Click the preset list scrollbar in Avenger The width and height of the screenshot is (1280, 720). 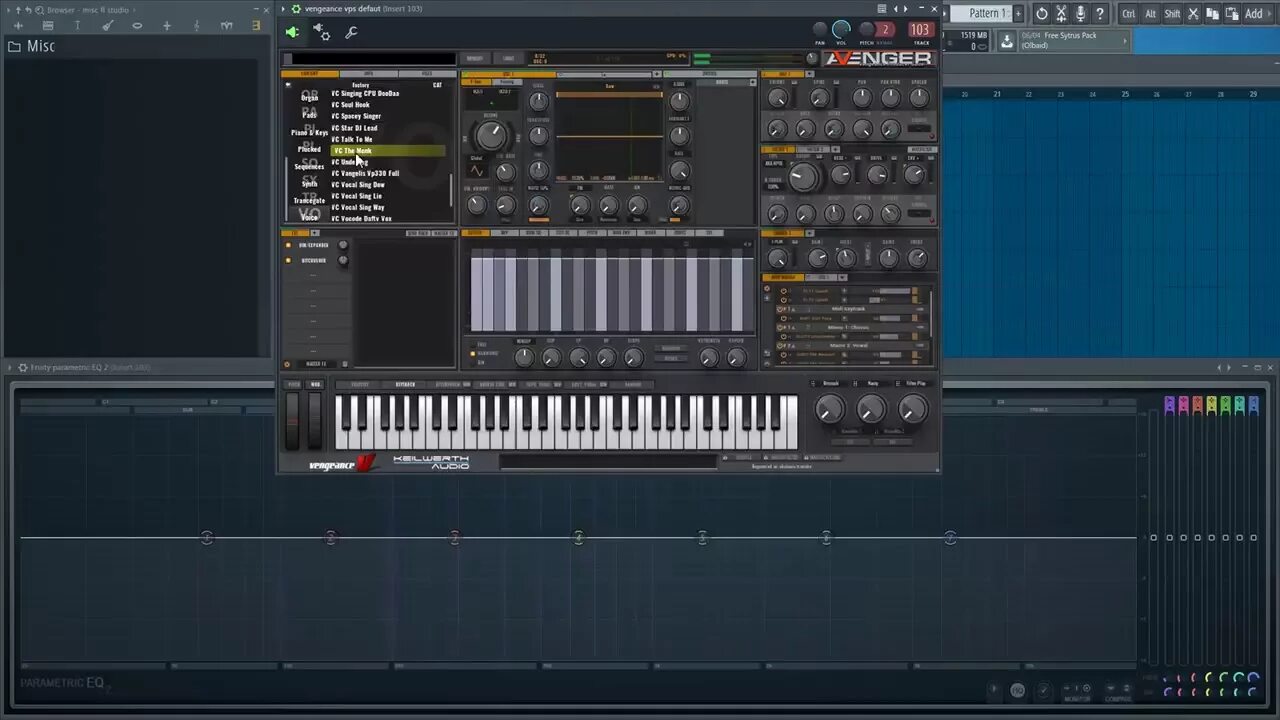[x=451, y=190]
